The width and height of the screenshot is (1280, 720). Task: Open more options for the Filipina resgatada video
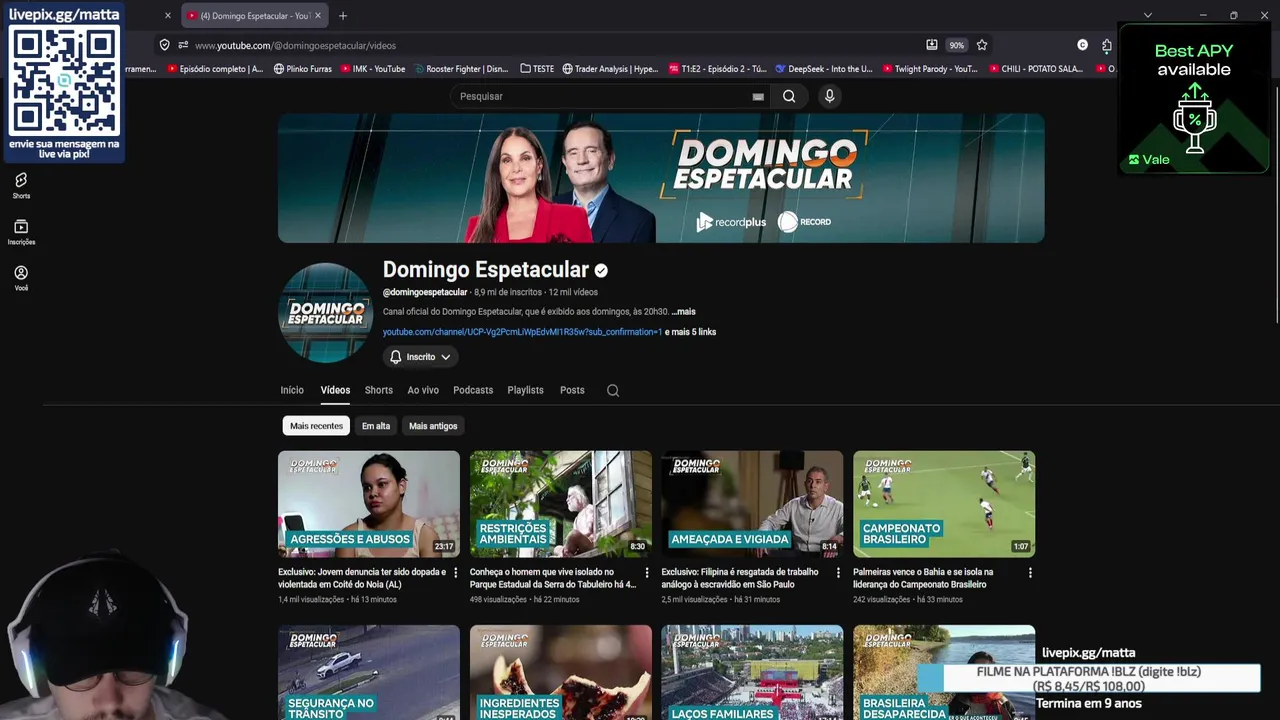[x=838, y=573]
